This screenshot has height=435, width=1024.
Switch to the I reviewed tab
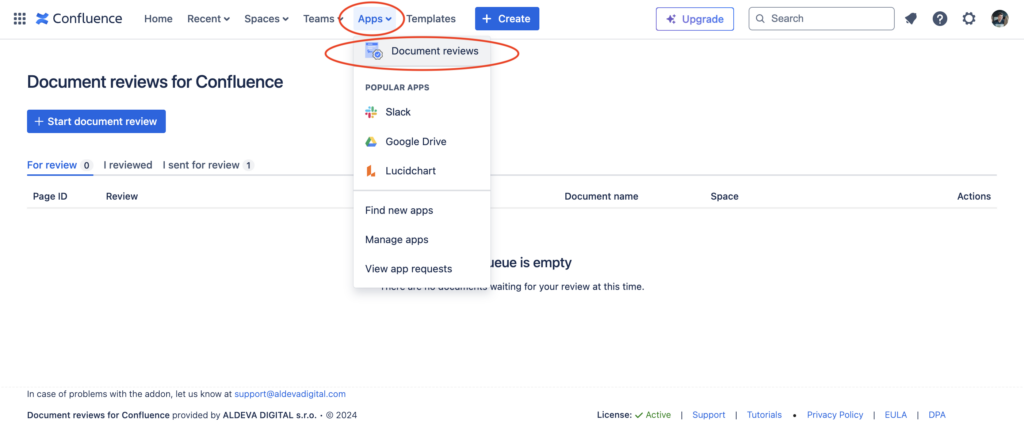128,165
